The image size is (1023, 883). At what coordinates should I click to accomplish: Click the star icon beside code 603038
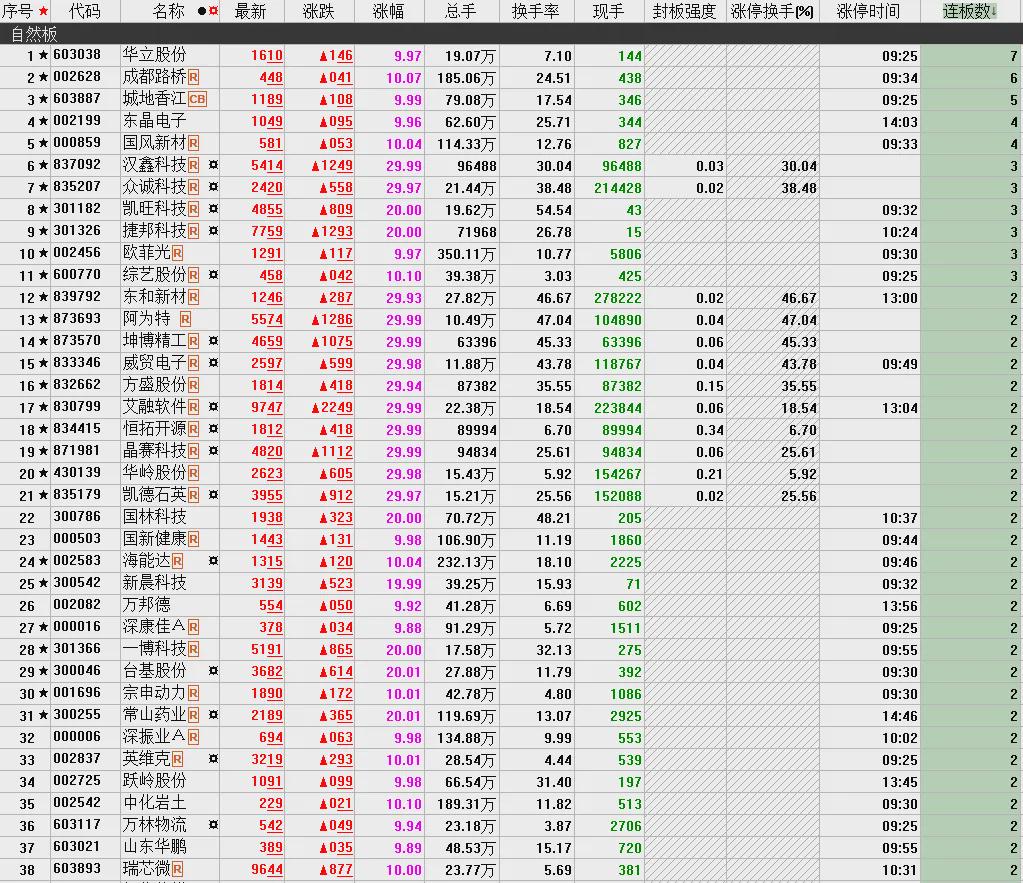[x=43, y=55]
